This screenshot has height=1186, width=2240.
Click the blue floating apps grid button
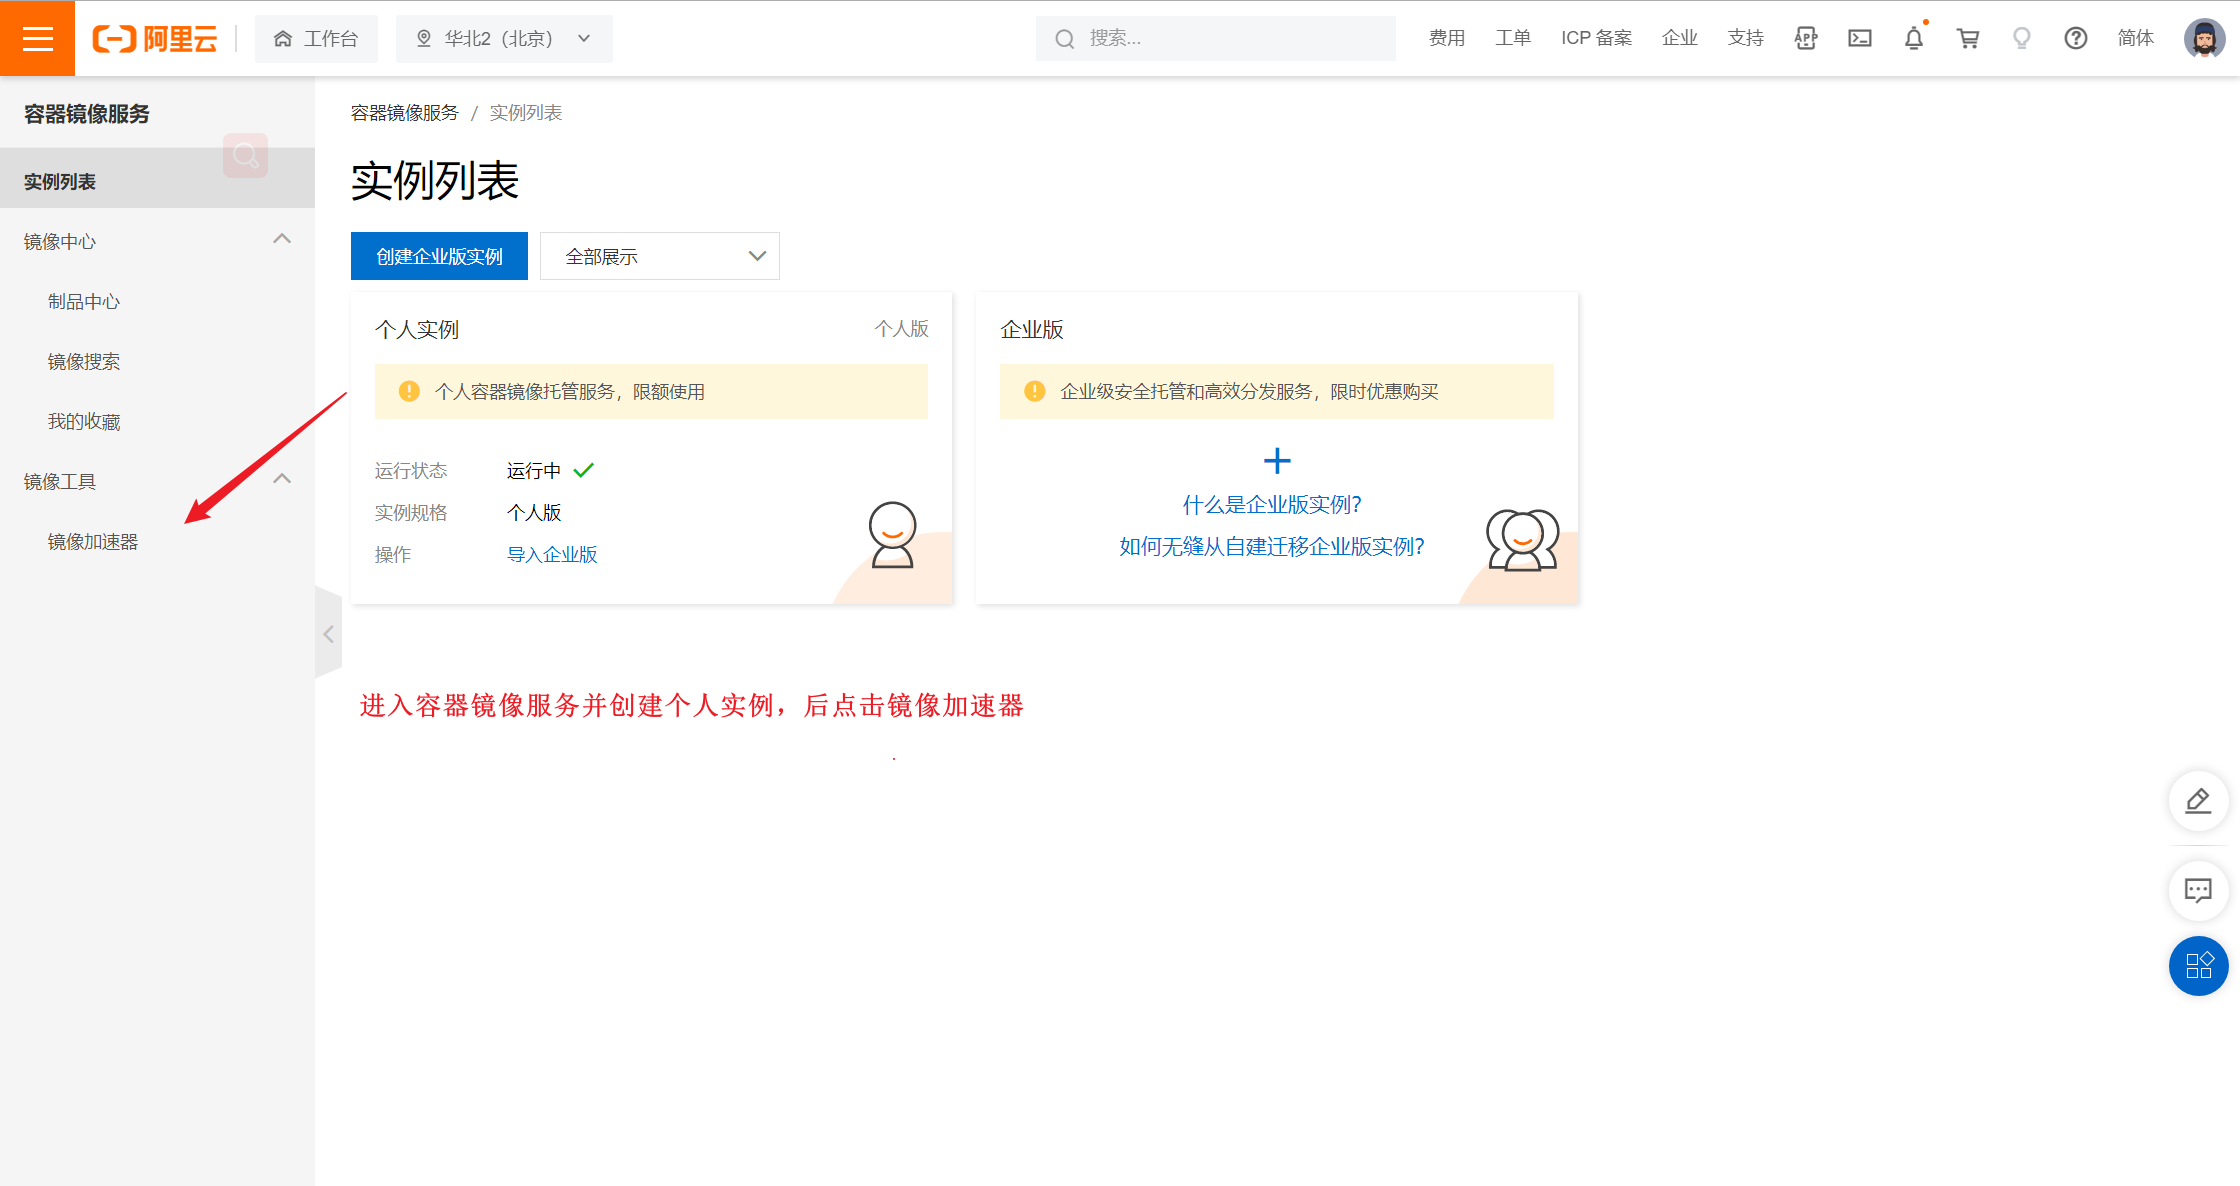[2198, 966]
